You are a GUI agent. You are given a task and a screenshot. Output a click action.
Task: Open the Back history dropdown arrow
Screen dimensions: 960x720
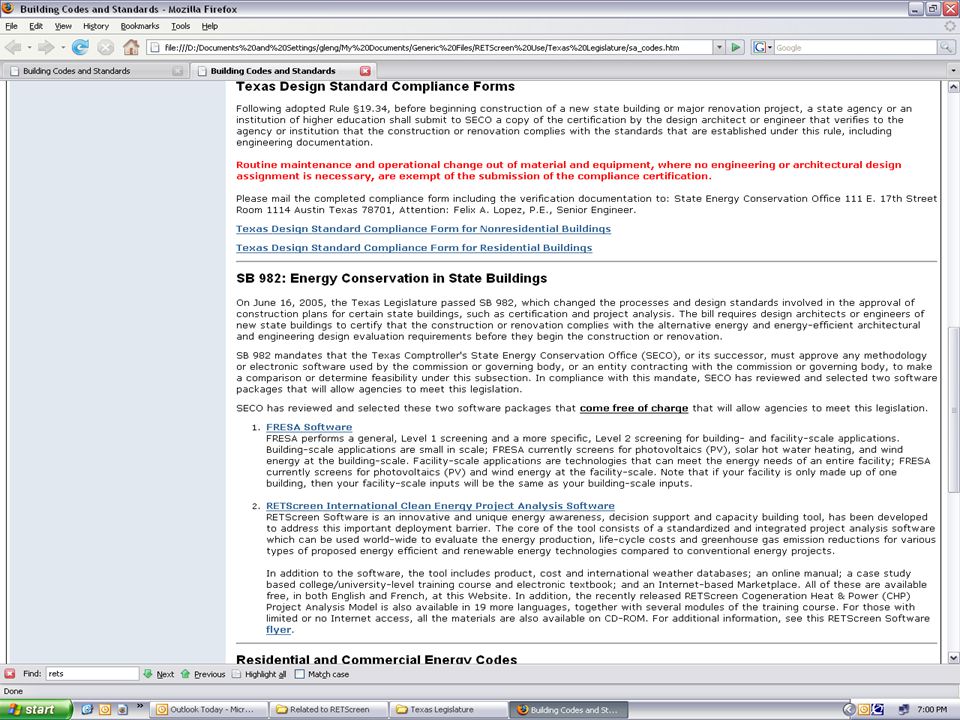coord(29,47)
